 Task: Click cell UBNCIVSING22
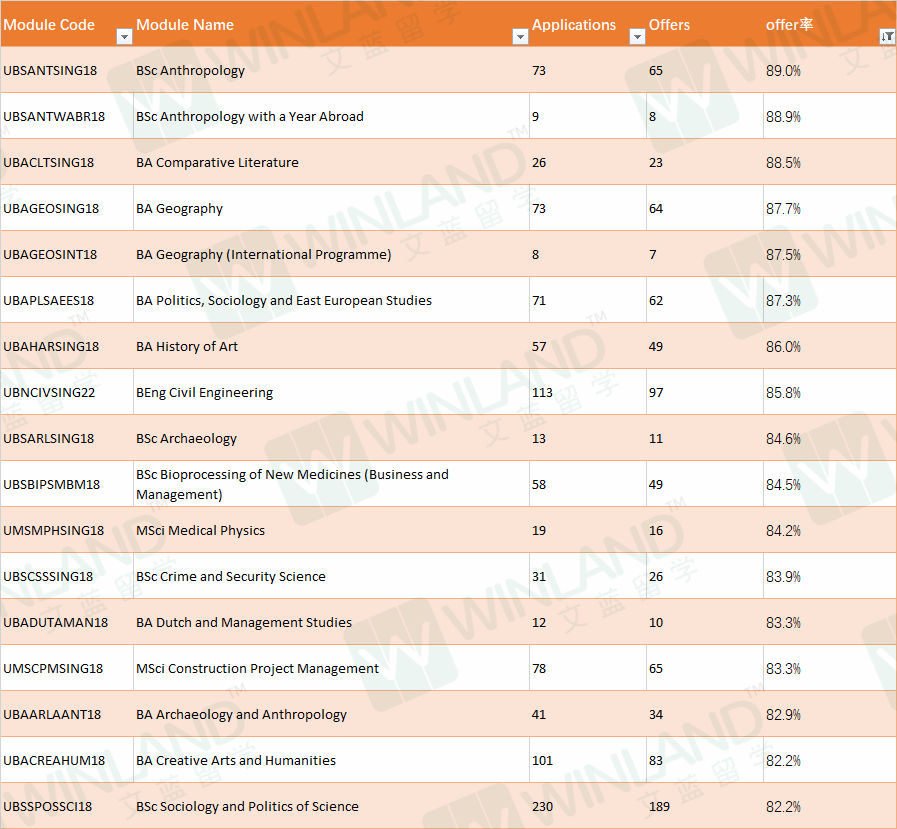tap(67, 392)
